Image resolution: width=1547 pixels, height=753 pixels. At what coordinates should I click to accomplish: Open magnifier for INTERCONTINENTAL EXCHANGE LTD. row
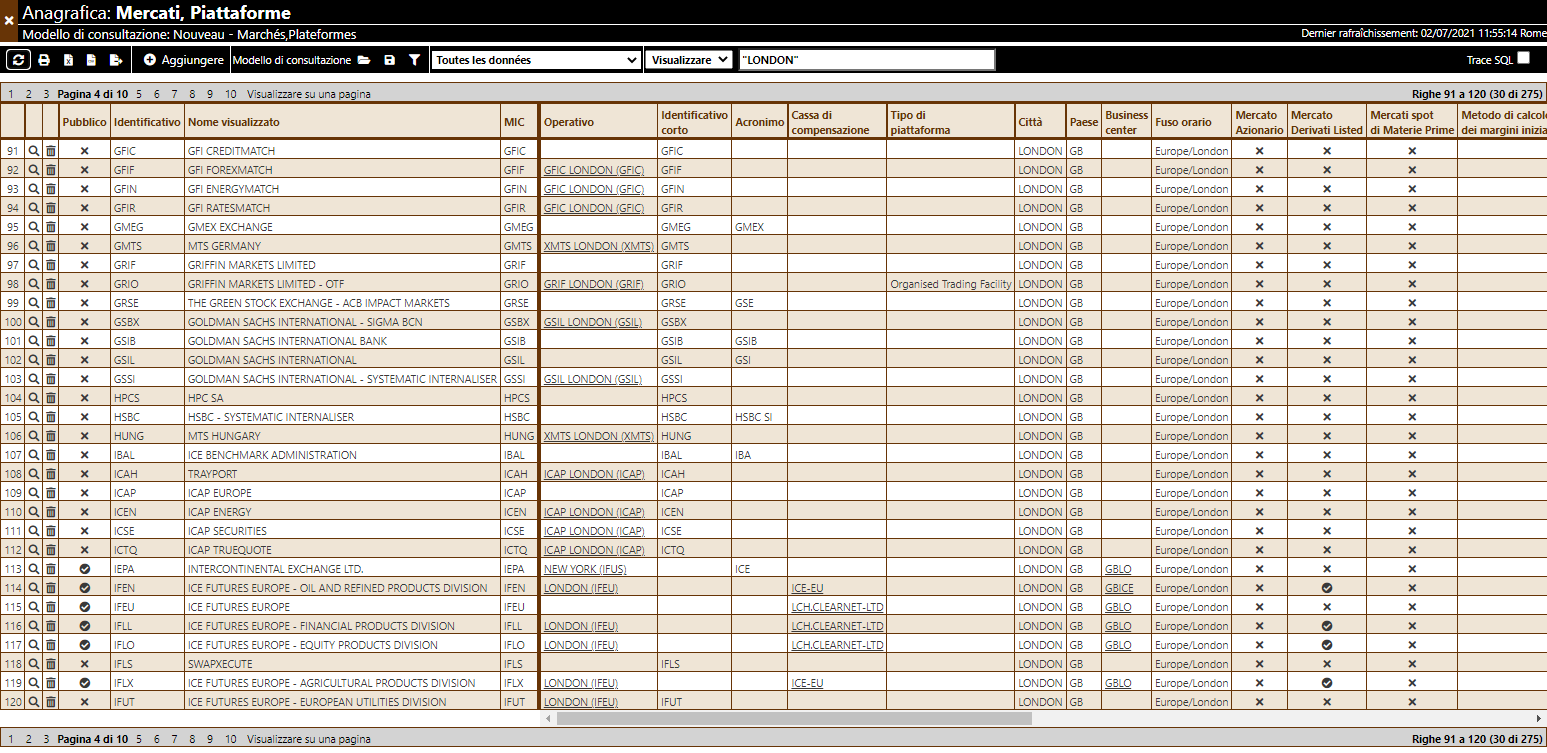coord(34,569)
